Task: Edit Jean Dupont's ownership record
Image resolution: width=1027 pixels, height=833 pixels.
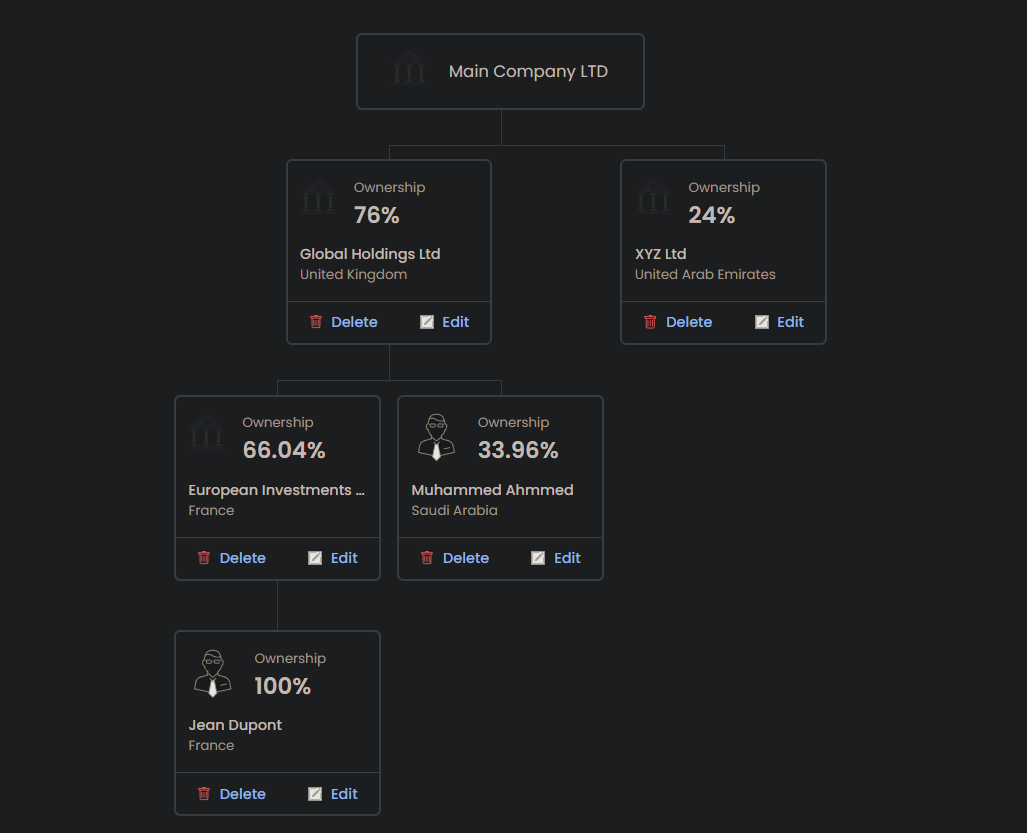Action: coord(344,794)
